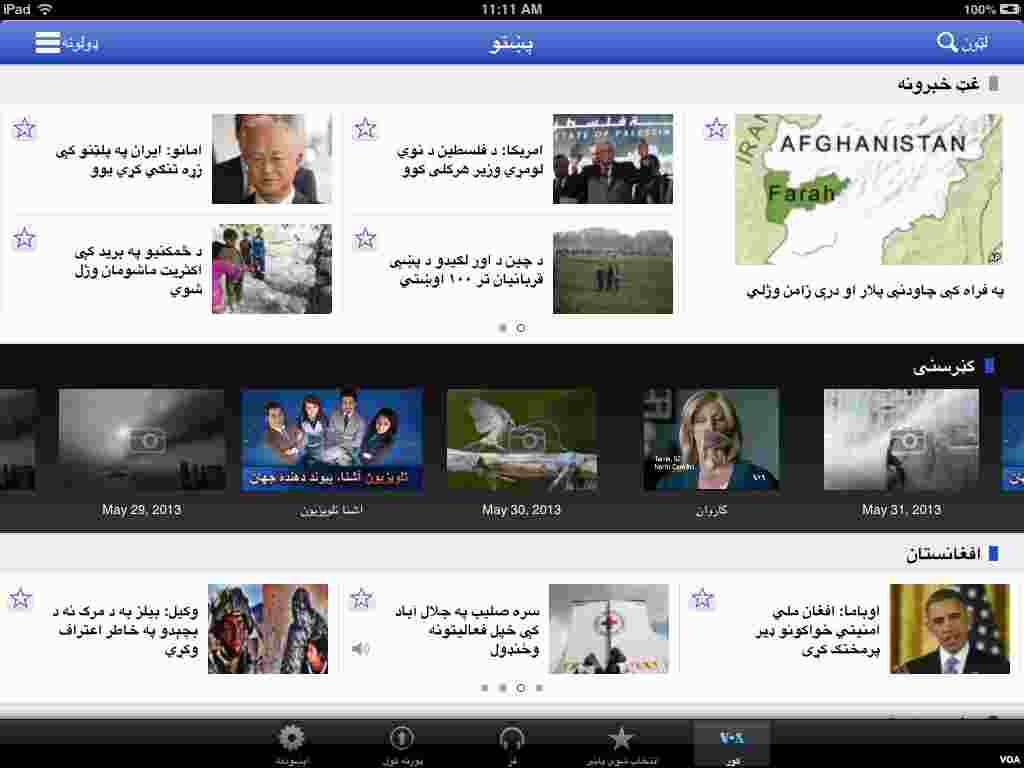Open the settings gear in bottom bar
Screen dimensions: 1024x768
point(291,738)
